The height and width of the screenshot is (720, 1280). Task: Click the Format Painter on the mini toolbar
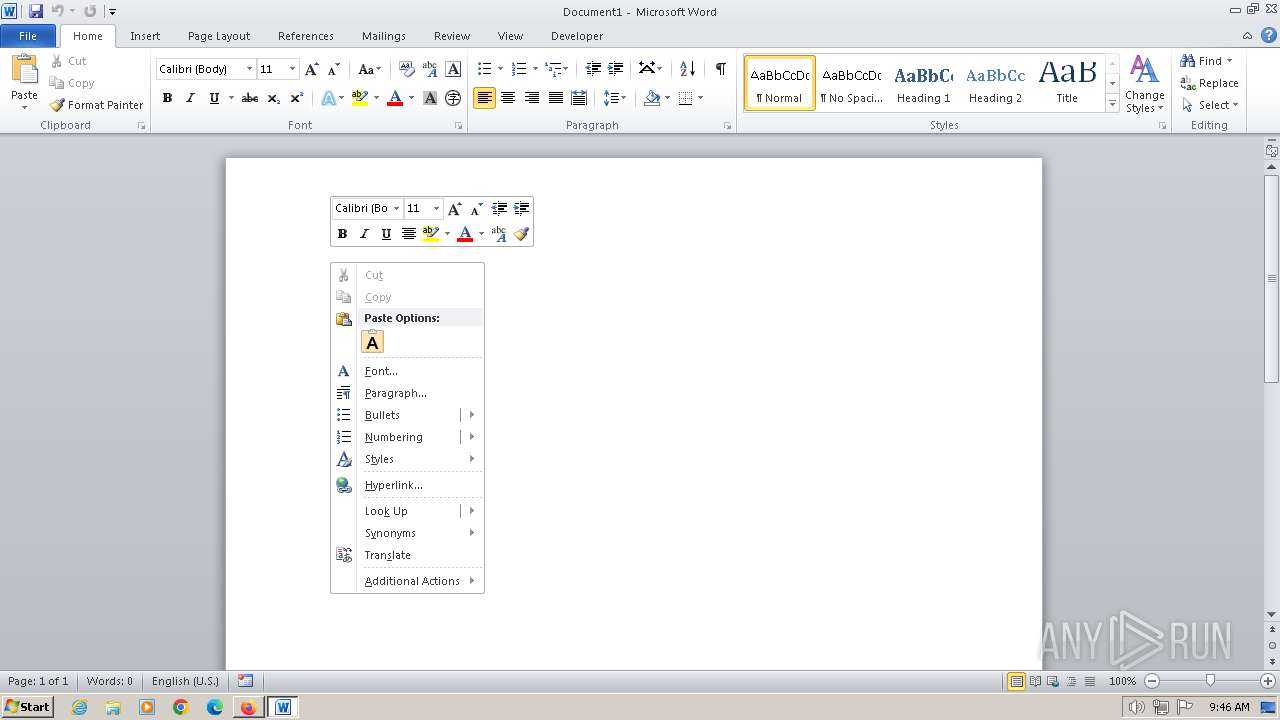[x=521, y=234]
